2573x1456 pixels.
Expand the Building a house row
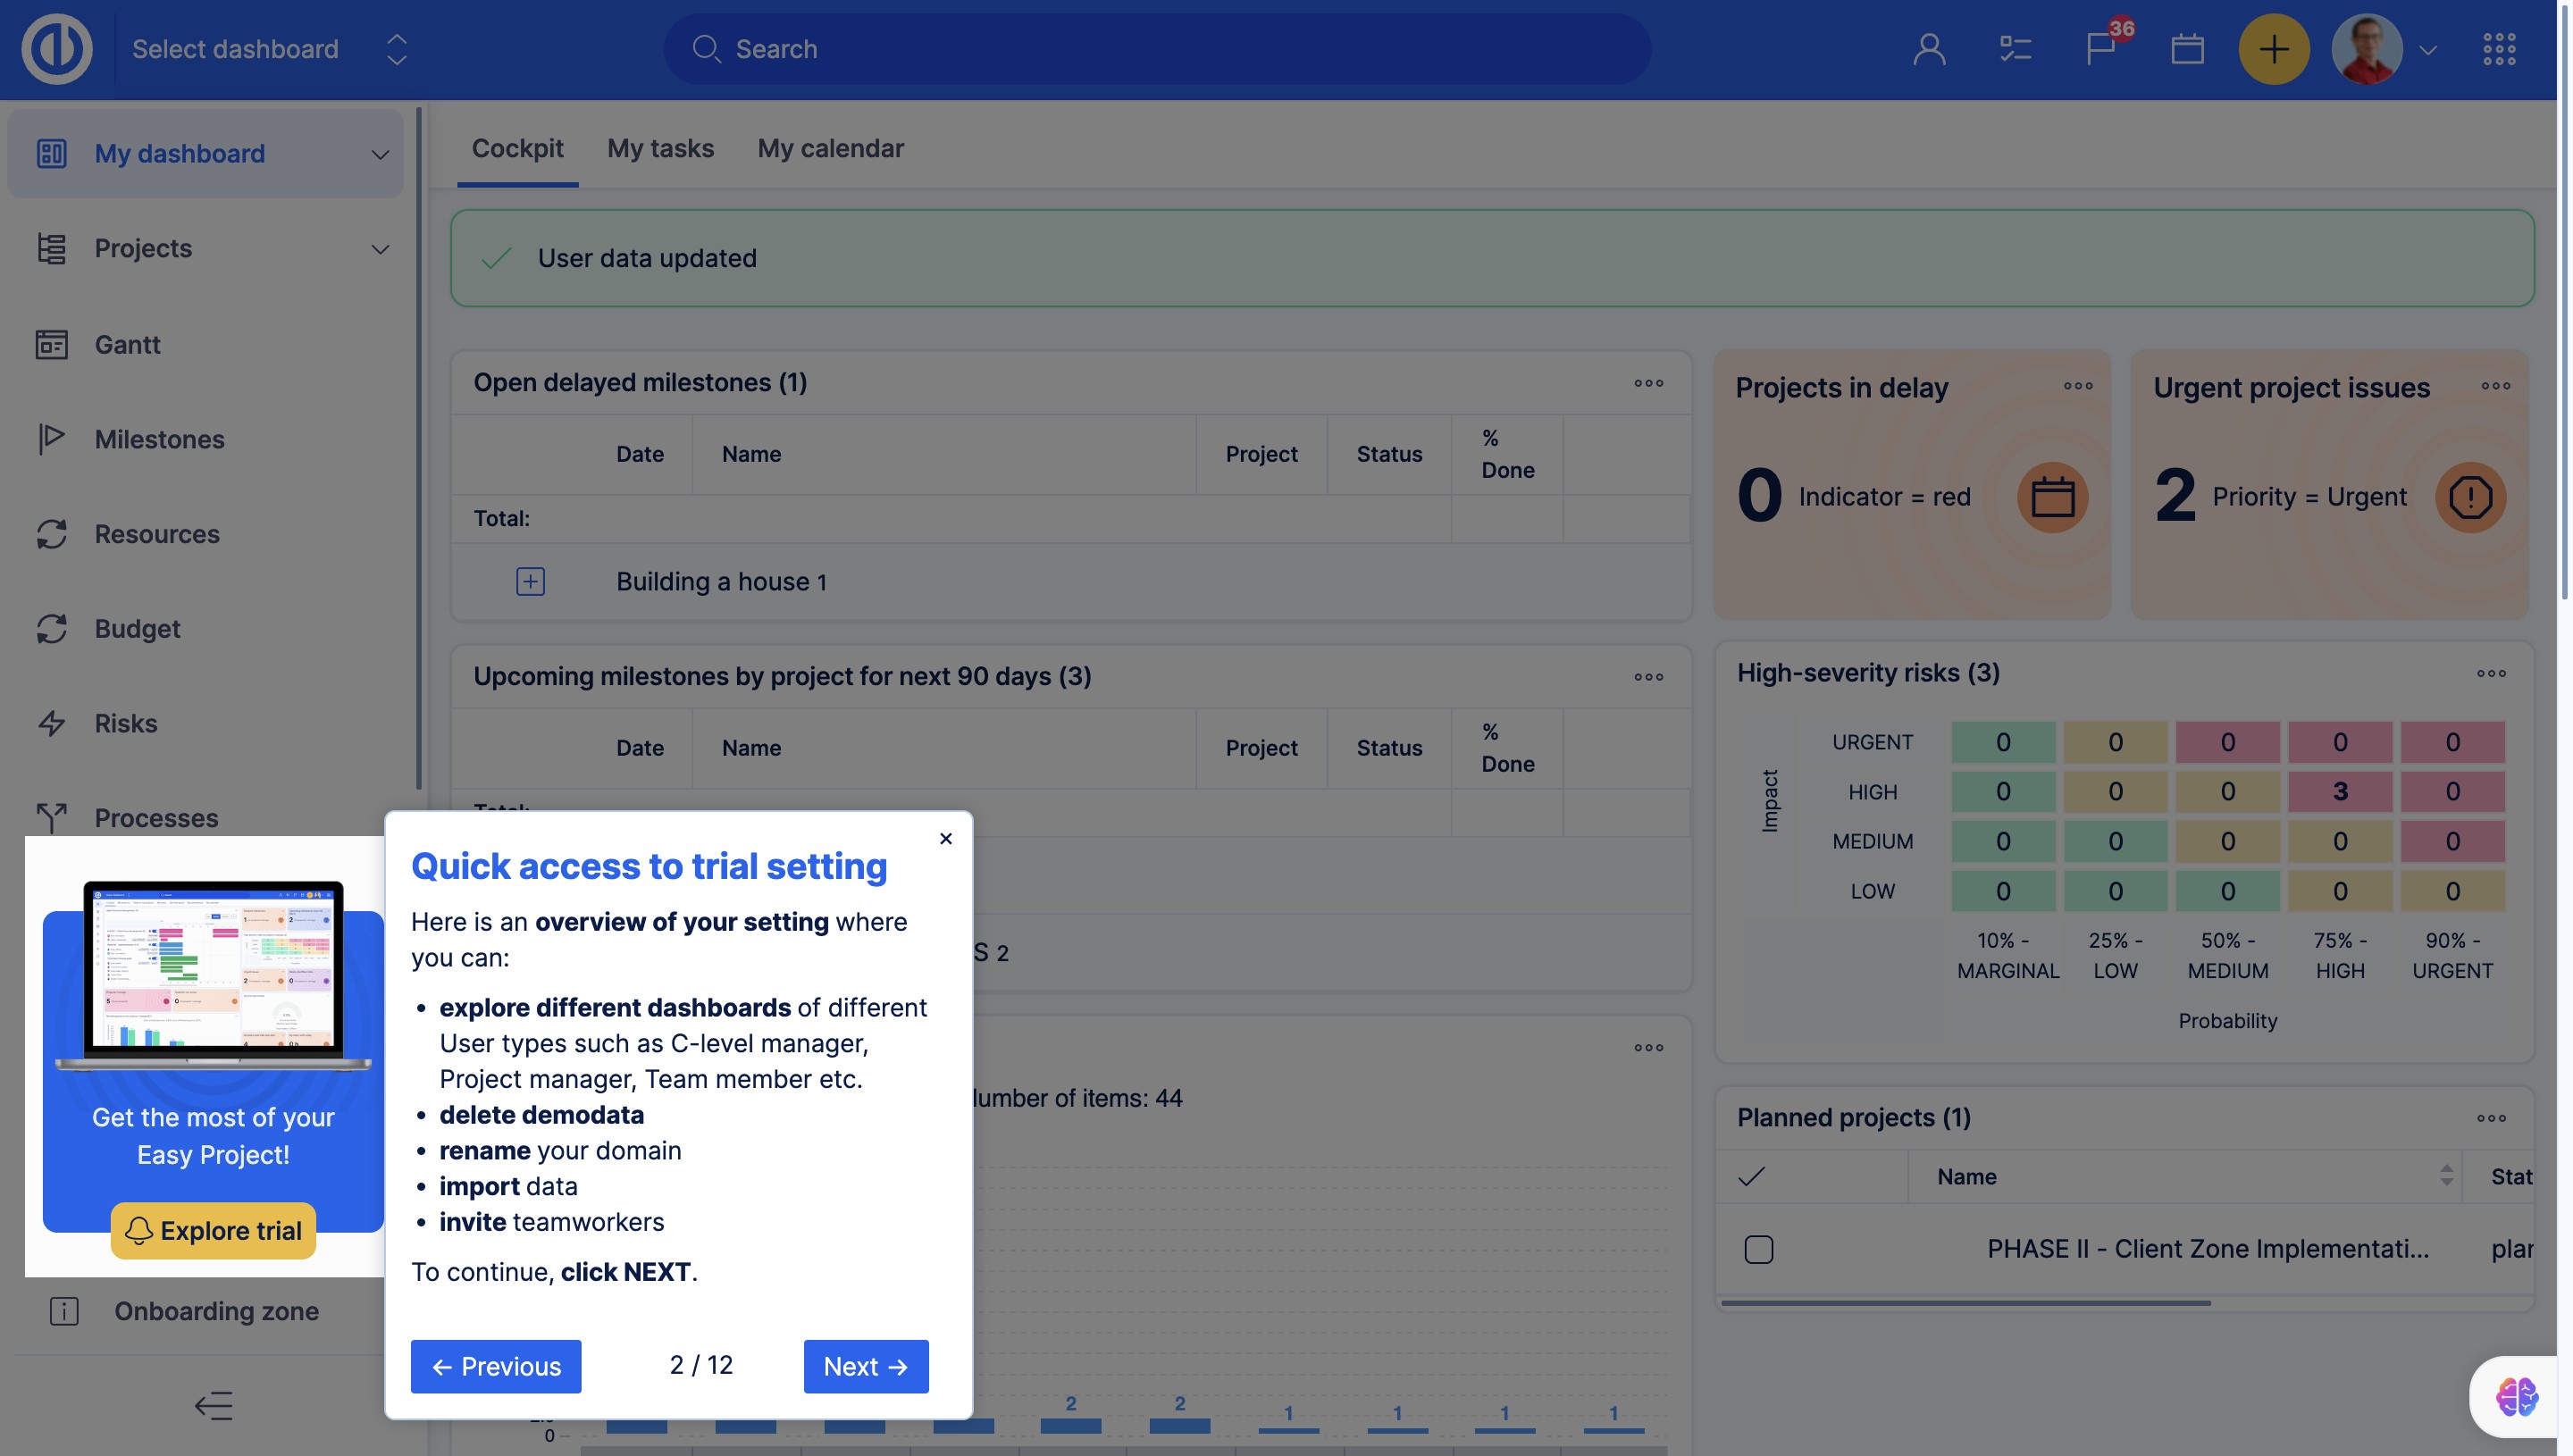point(530,581)
